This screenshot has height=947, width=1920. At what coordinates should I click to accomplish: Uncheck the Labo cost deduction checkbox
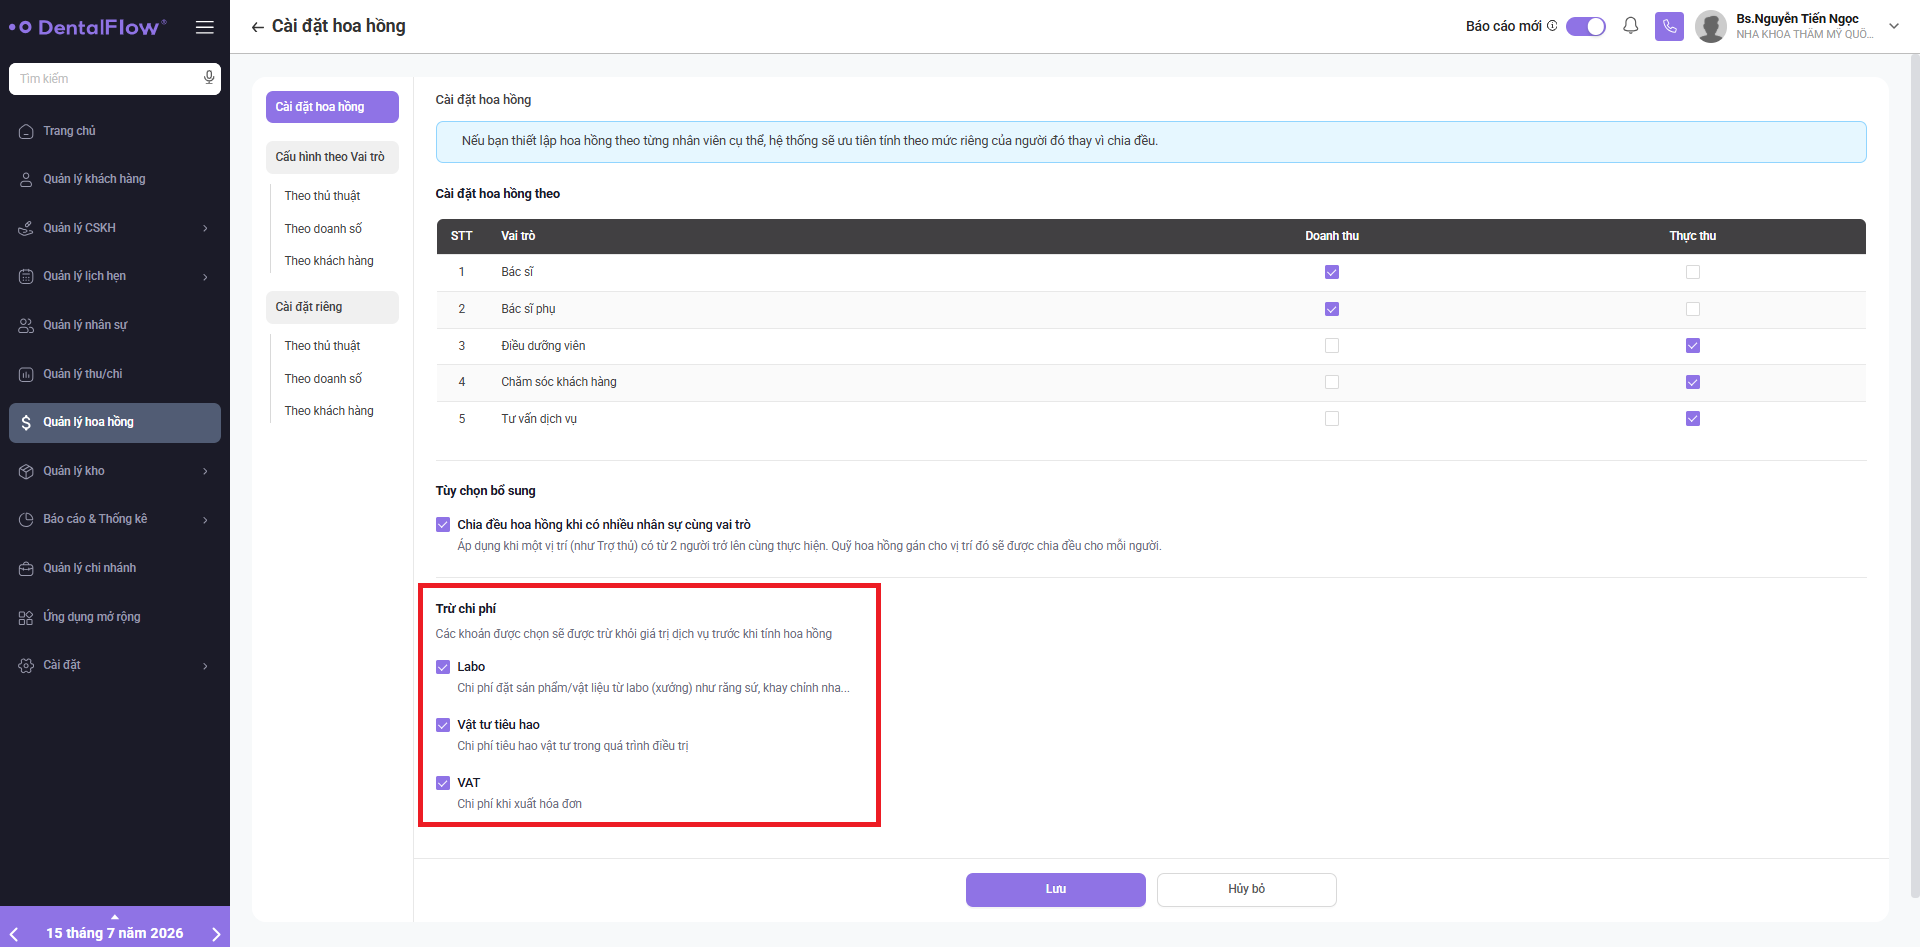click(x=443, y=667)
